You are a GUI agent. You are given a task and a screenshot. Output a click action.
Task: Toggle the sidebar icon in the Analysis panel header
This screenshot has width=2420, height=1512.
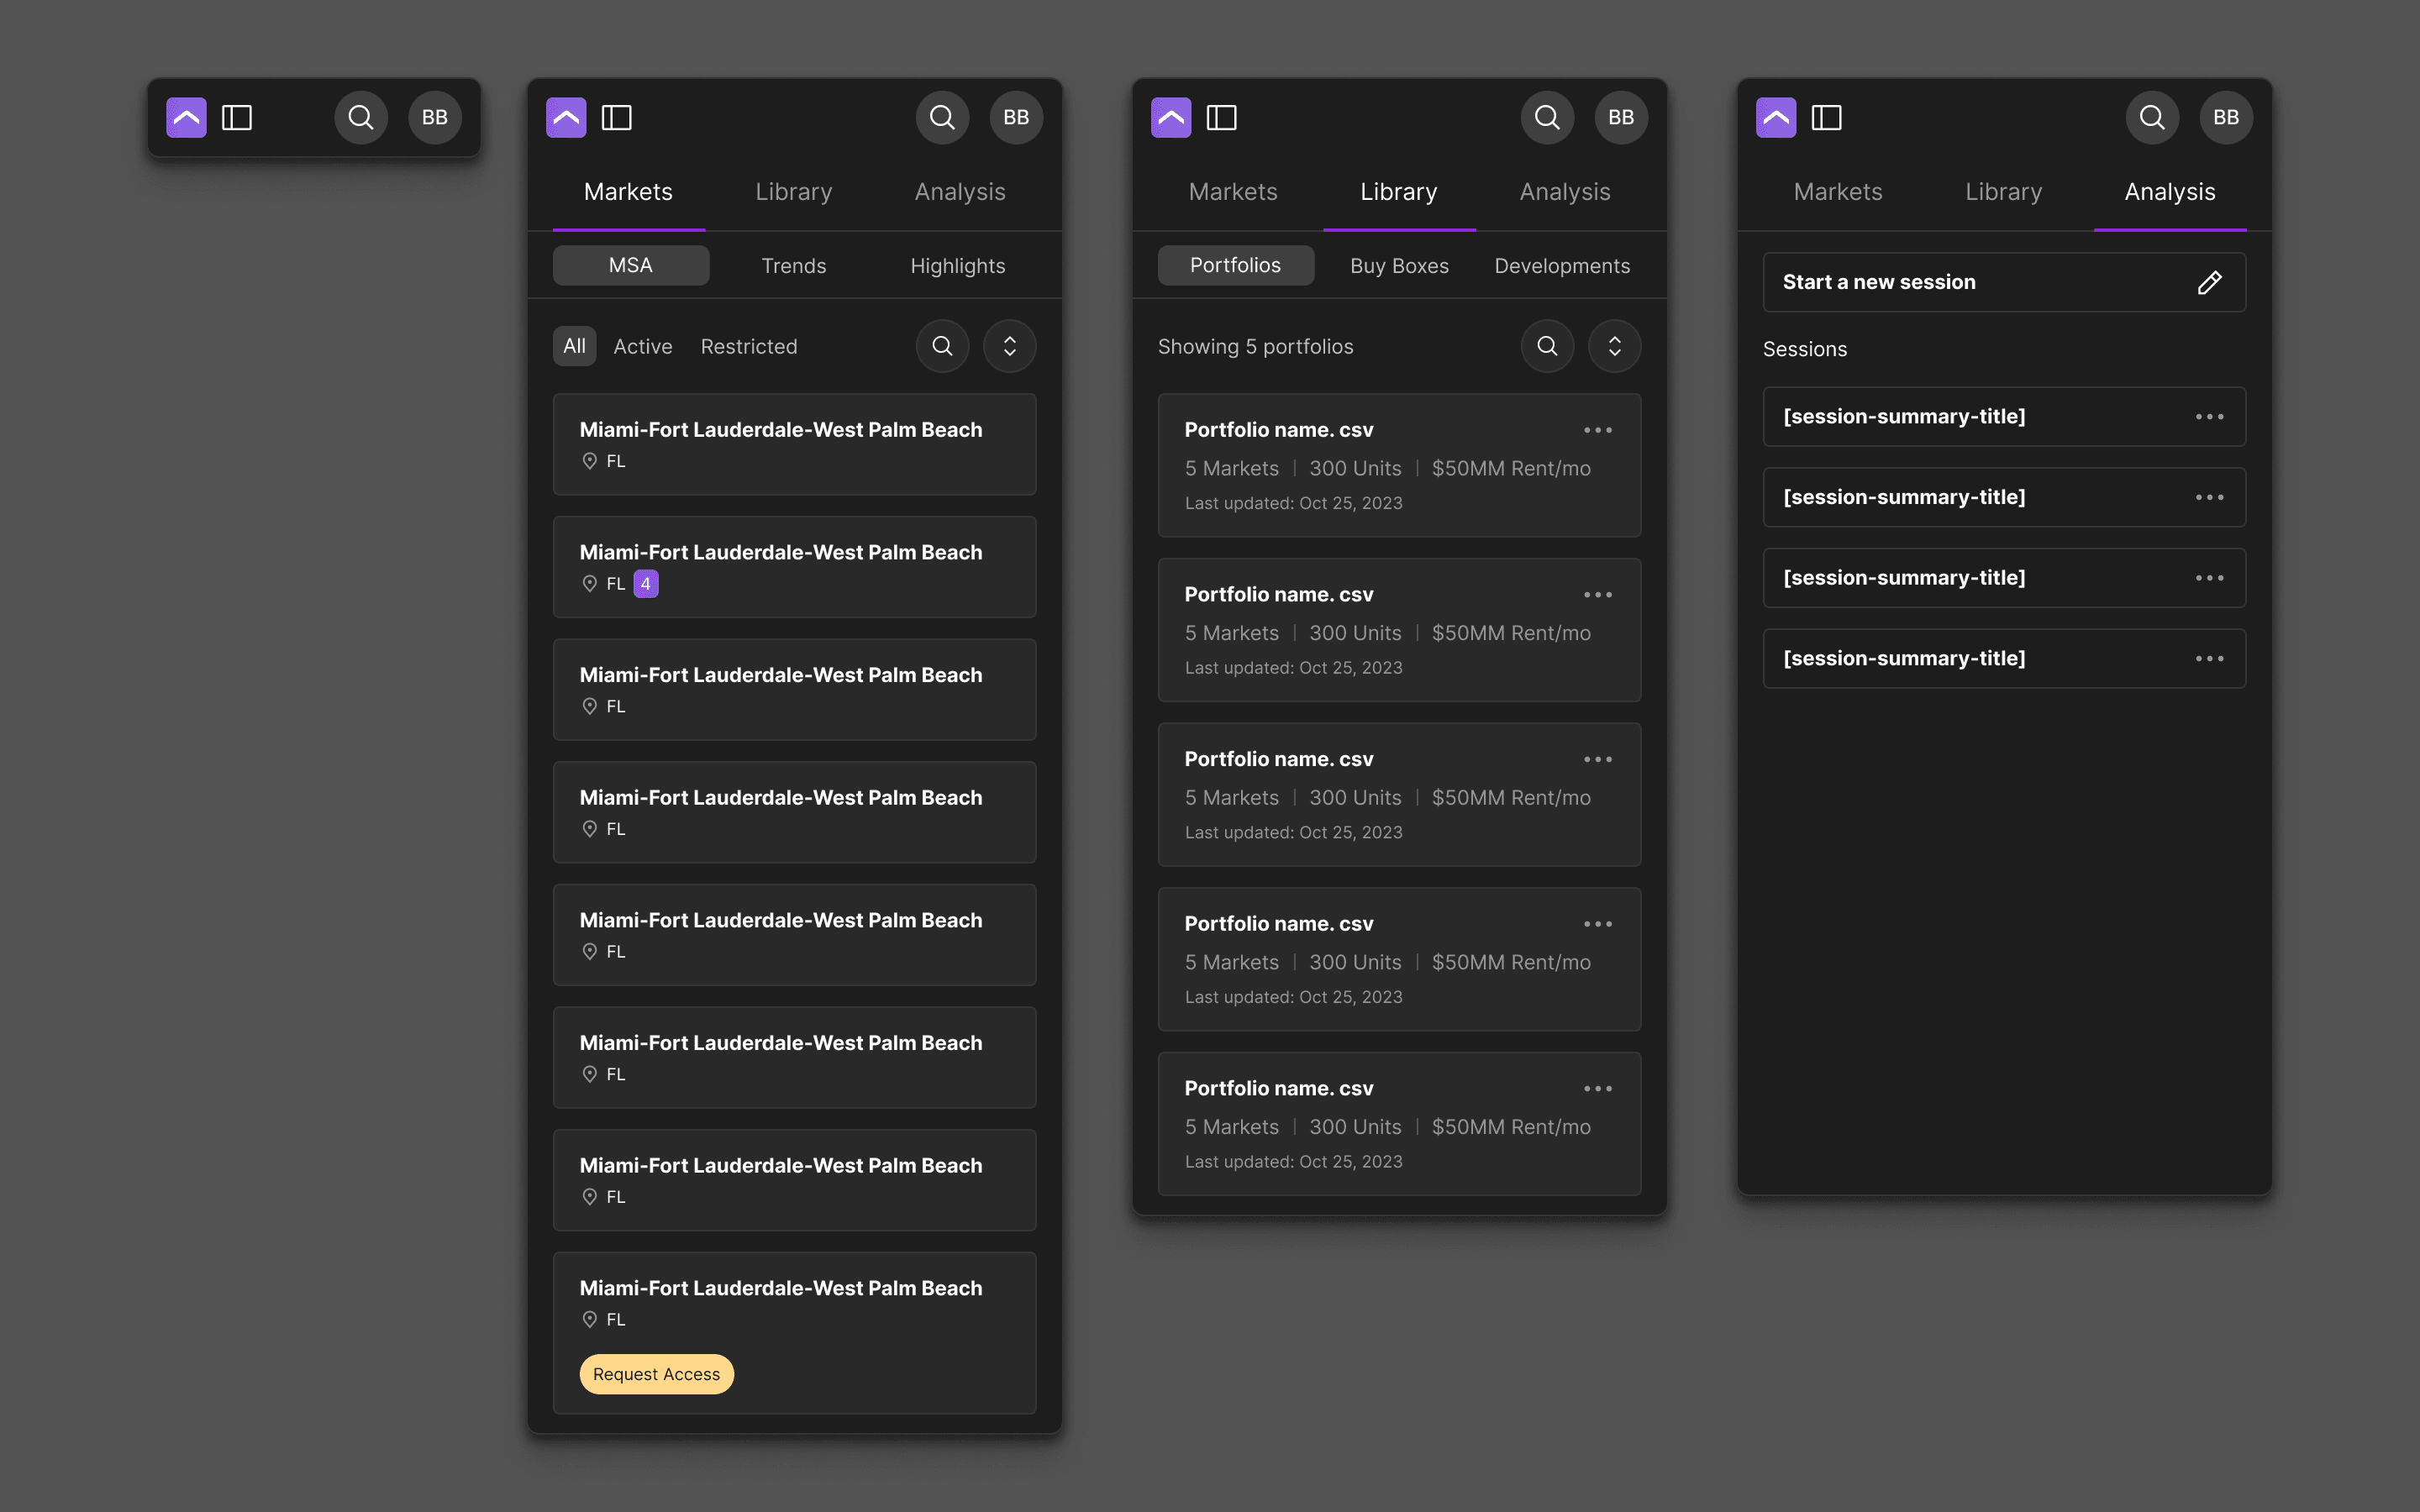[1827, 117]
